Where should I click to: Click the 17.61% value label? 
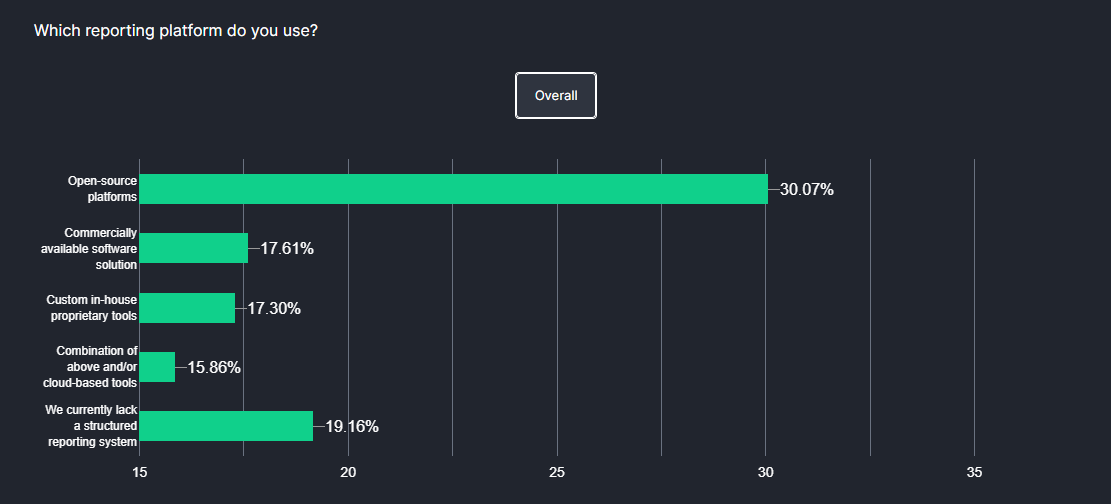click(x=287, y=249)
